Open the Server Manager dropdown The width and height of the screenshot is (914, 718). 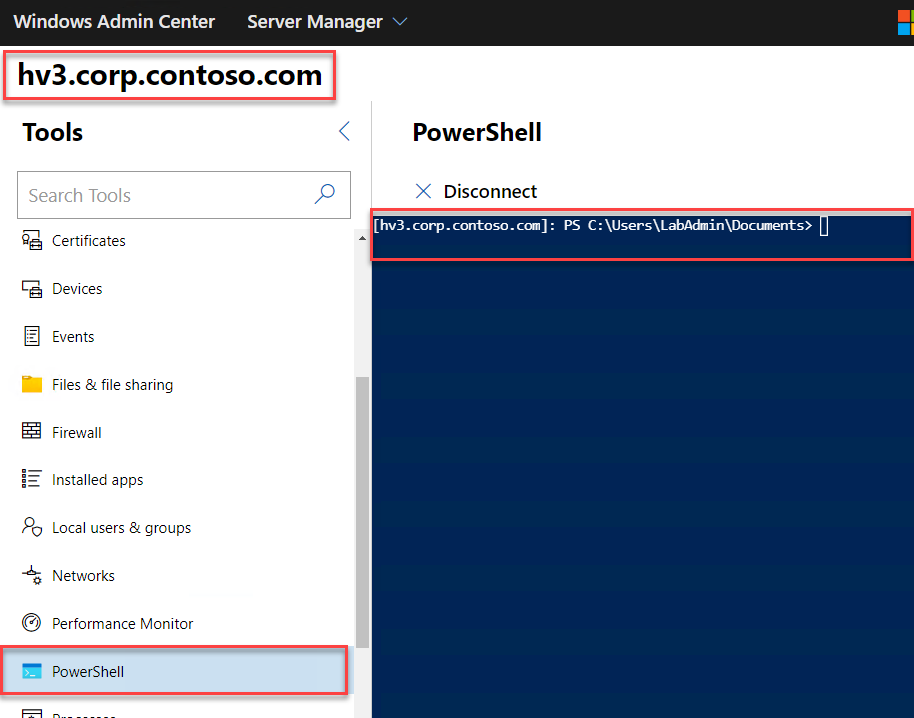327,22
